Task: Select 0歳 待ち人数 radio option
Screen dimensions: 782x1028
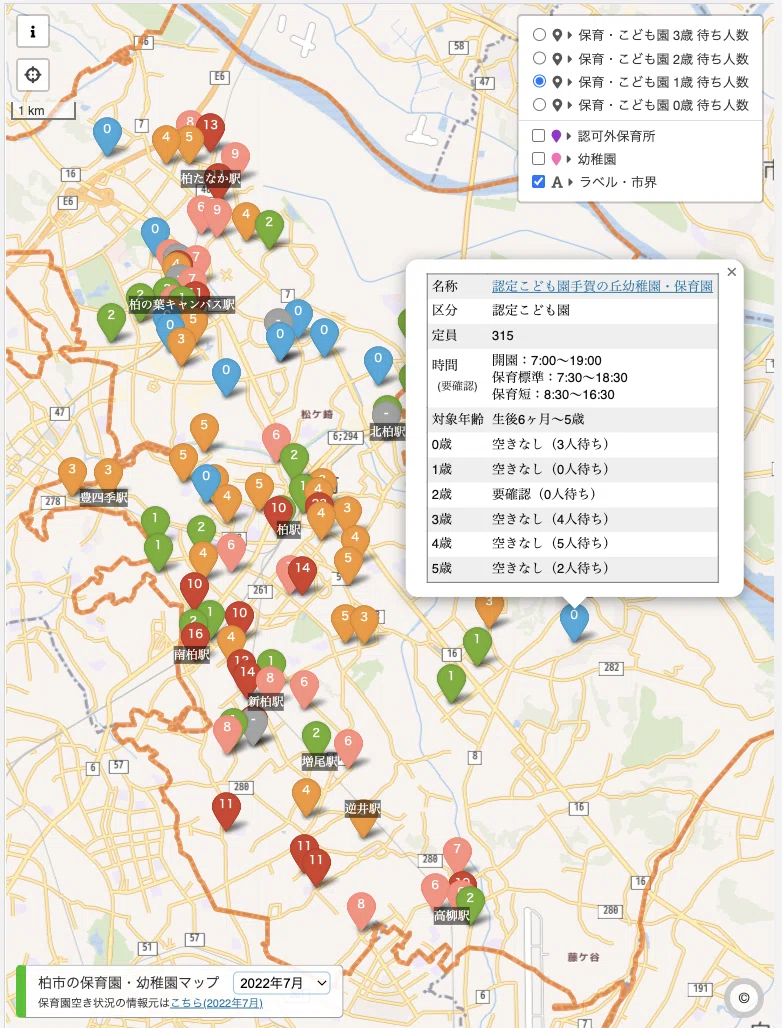Action: pyautogui.click(x=539, y=104)
